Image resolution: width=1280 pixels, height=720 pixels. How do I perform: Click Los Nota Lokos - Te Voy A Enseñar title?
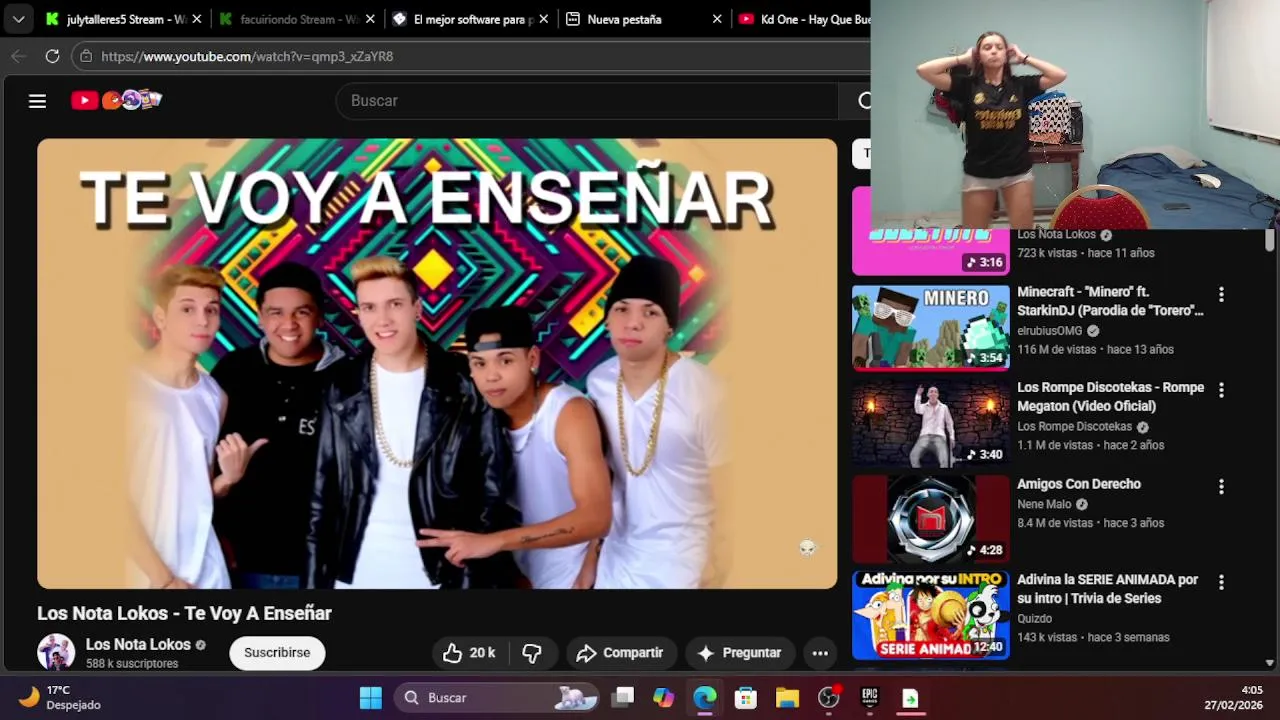184,613
